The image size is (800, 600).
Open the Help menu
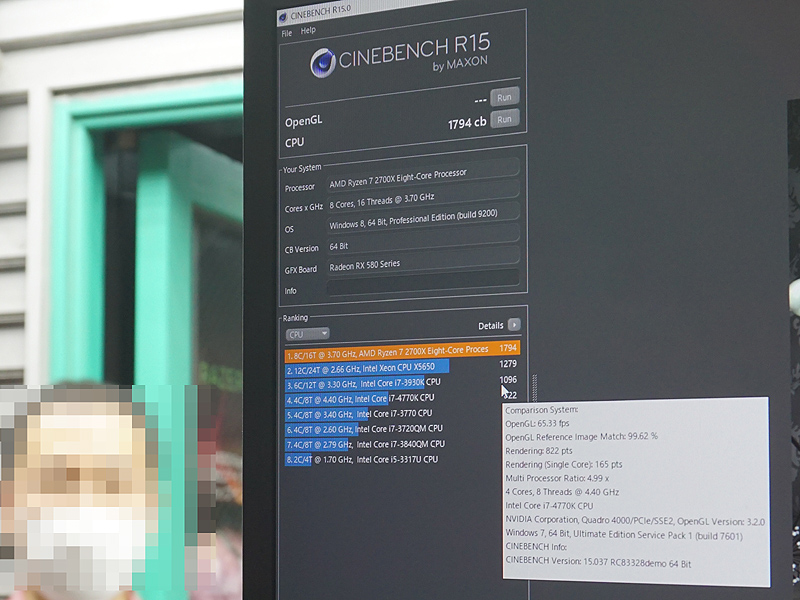[308, 31]
